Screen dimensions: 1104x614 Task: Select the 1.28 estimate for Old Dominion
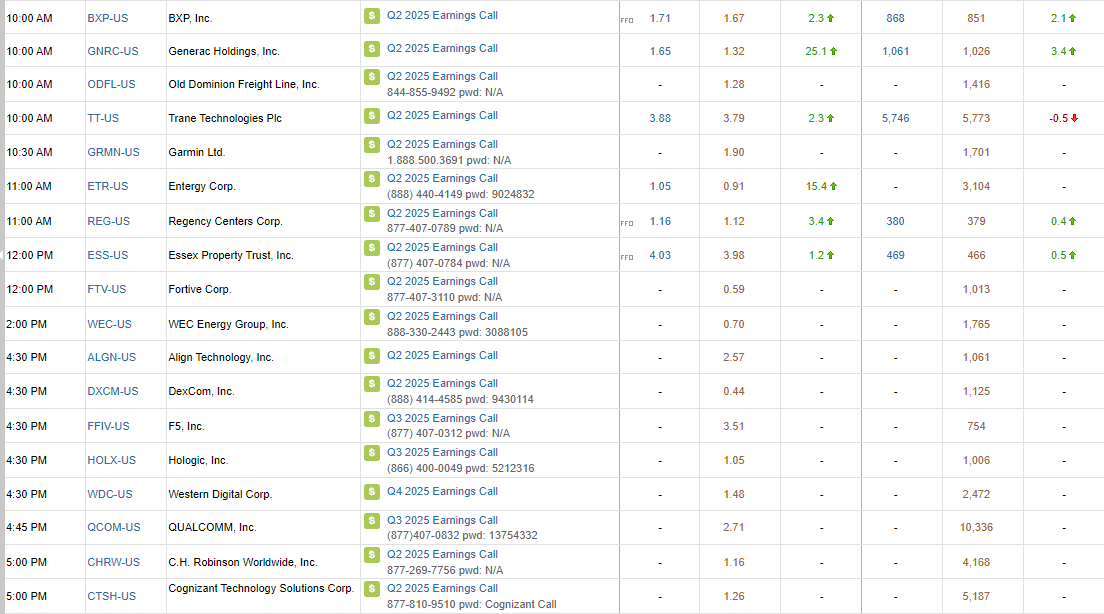pos(734,84)
